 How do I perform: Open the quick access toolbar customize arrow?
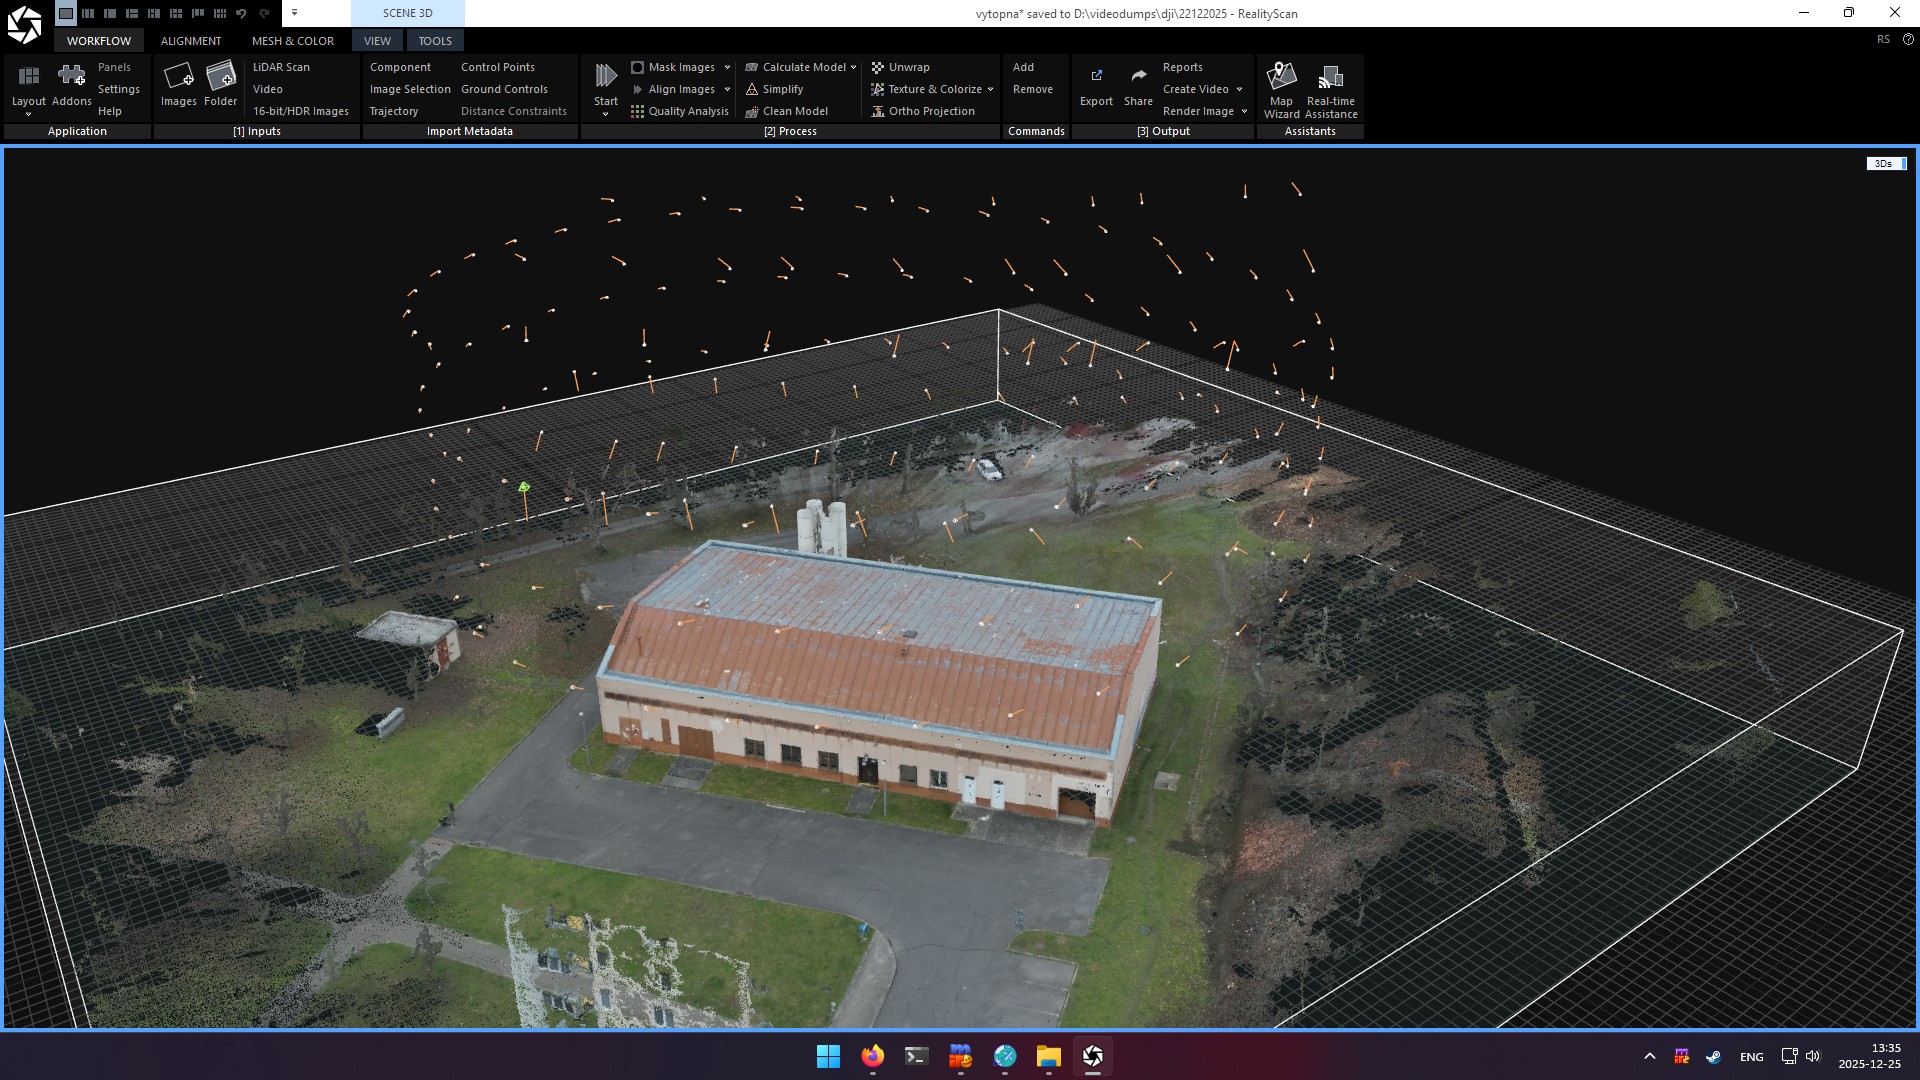pos(294,13)
